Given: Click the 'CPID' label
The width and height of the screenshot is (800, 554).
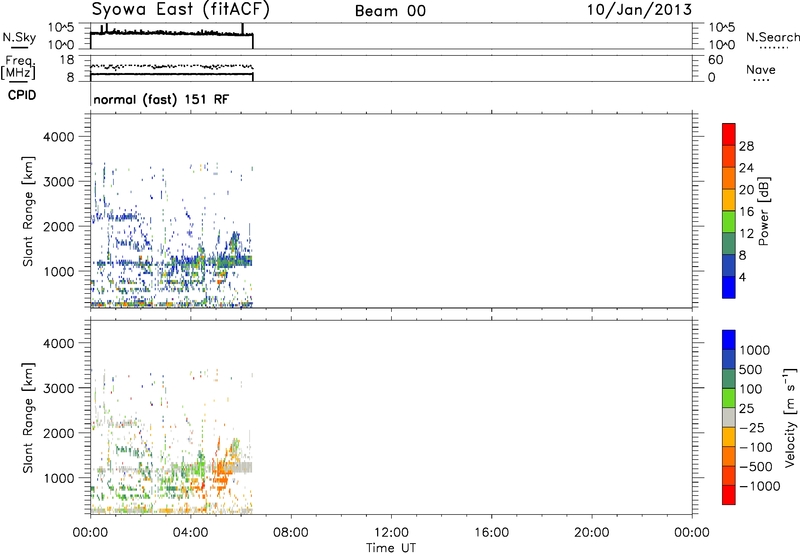Looking at the screenshot, I should click(22, 95).
